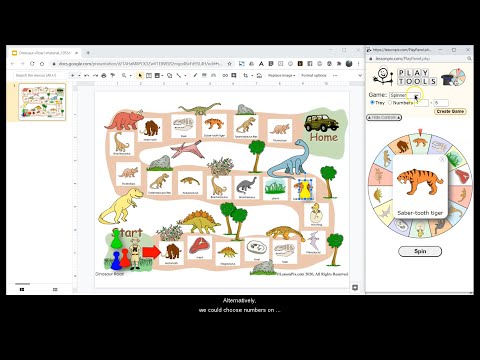Click the Insert link icon
The image size is (480, 360).
(225, 76)
